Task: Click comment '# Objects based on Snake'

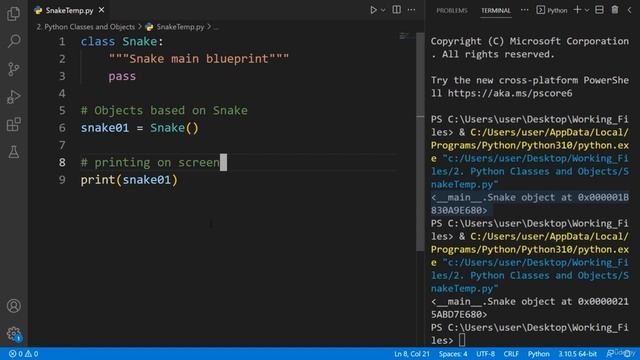Action: [x=164, y=111]
